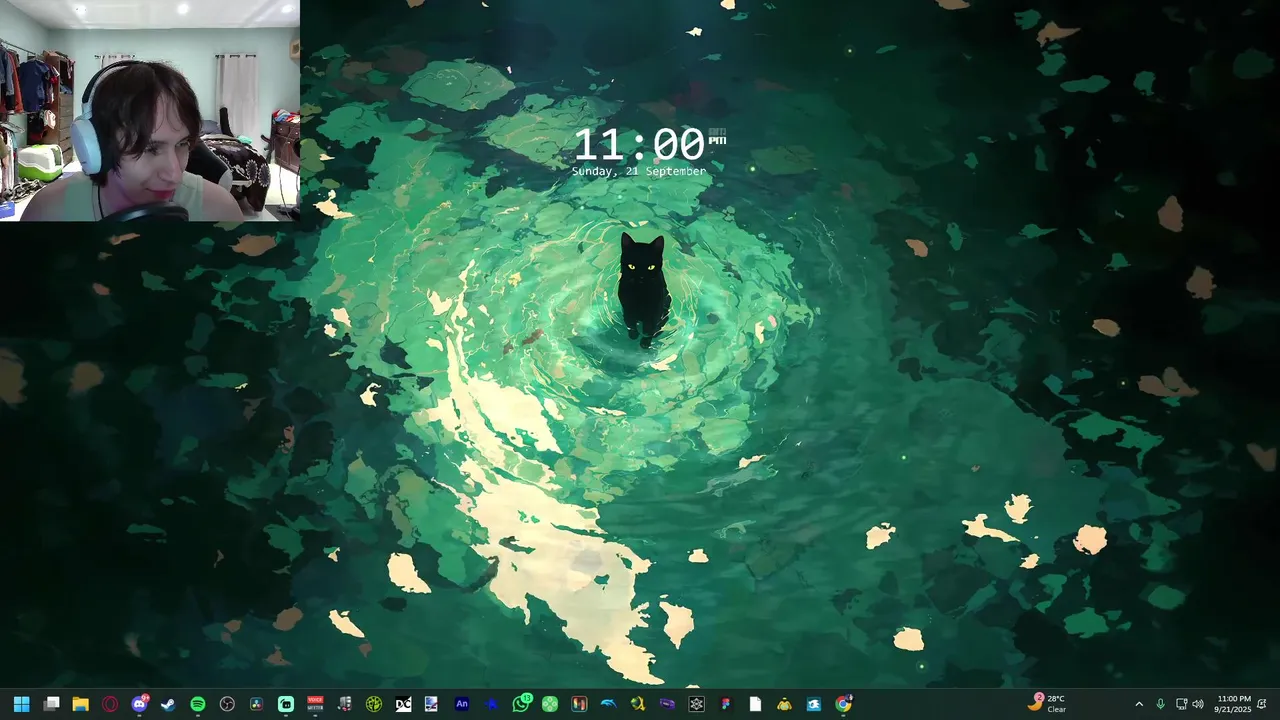The height and width of the screenshot is (720, 1280).
Task: Open OBS Studio from the taskbar
Action: pyautogui.click(x=227, y=704)
